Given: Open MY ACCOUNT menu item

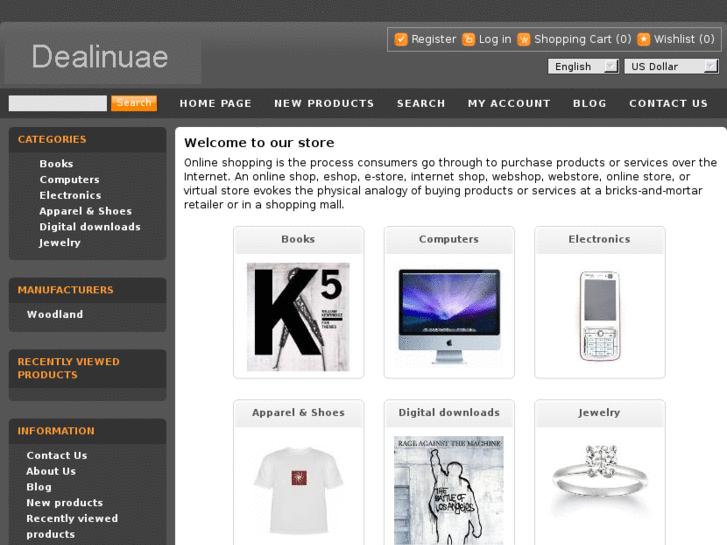Looking at the screenshot, I should (x=509, y=103).
